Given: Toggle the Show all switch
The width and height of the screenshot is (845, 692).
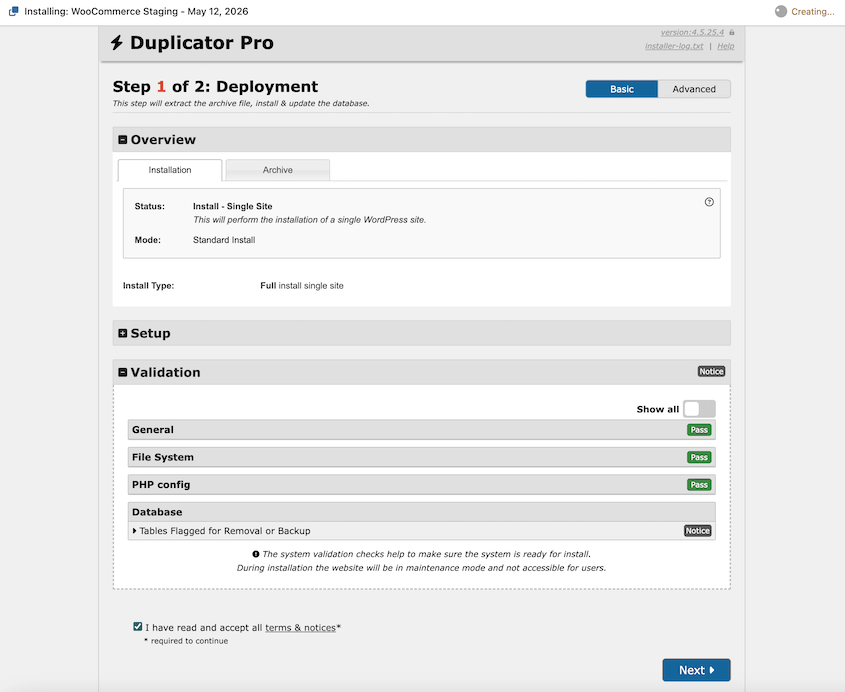Looking at the screenshot, I should click(x=699, y=409).
